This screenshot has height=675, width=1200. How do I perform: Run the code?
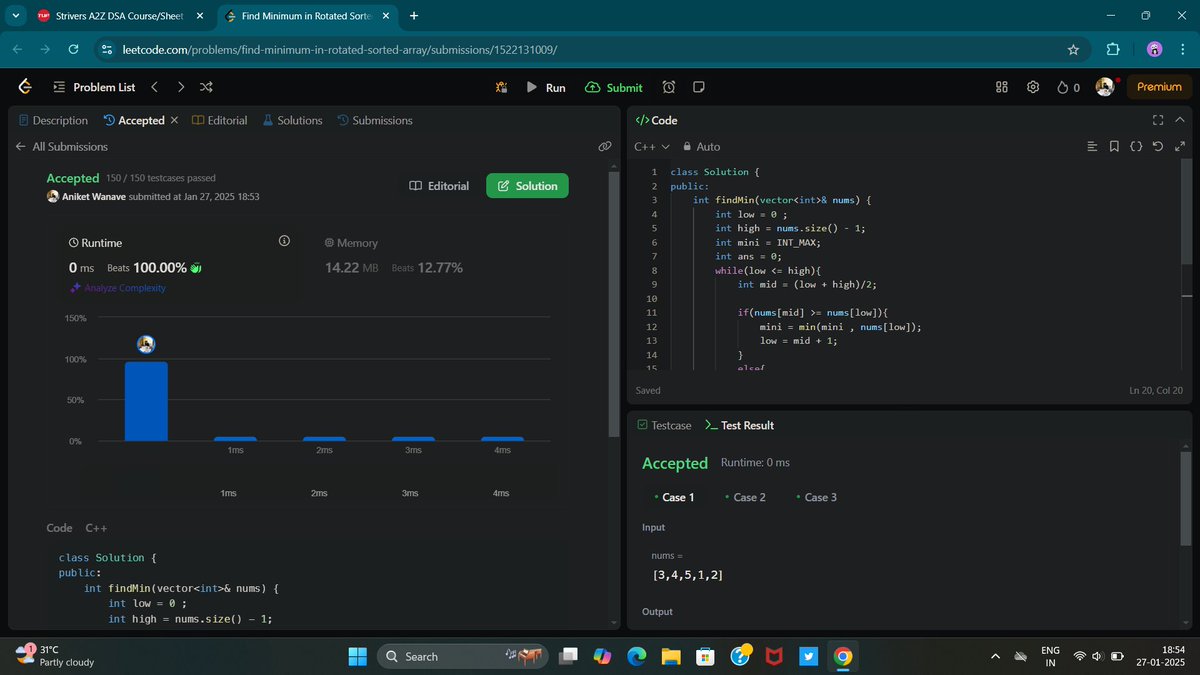pyautogui.click(x=546, y=87)
